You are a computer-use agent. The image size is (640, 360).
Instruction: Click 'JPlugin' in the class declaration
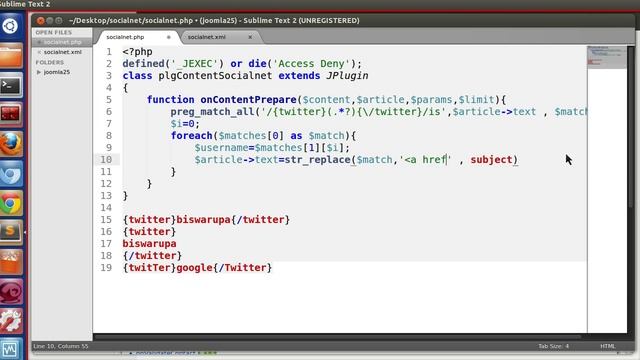tap(347, 76)
